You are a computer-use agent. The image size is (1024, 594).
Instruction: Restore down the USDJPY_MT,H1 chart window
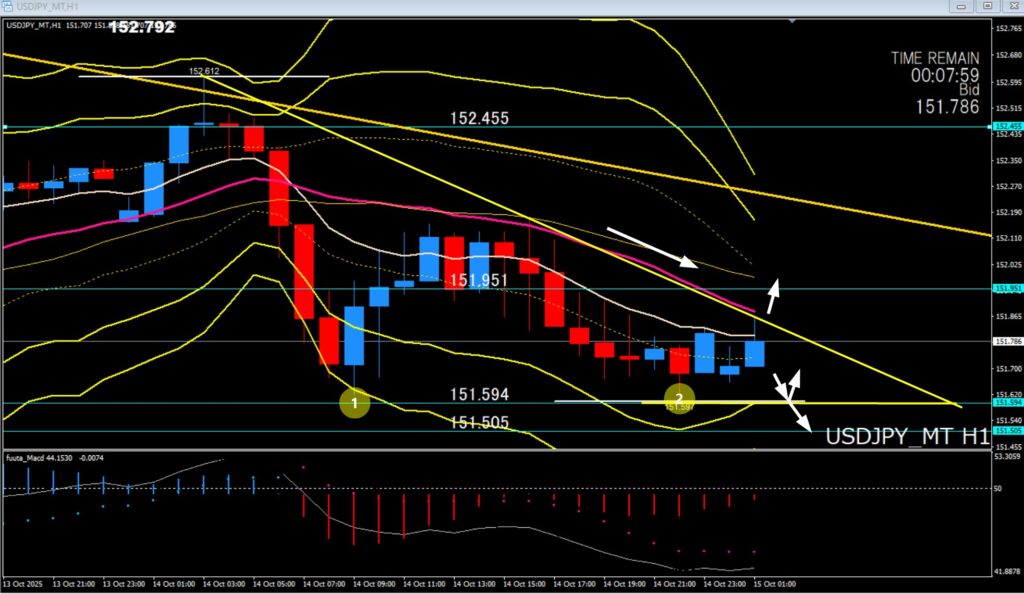[988, 6]
